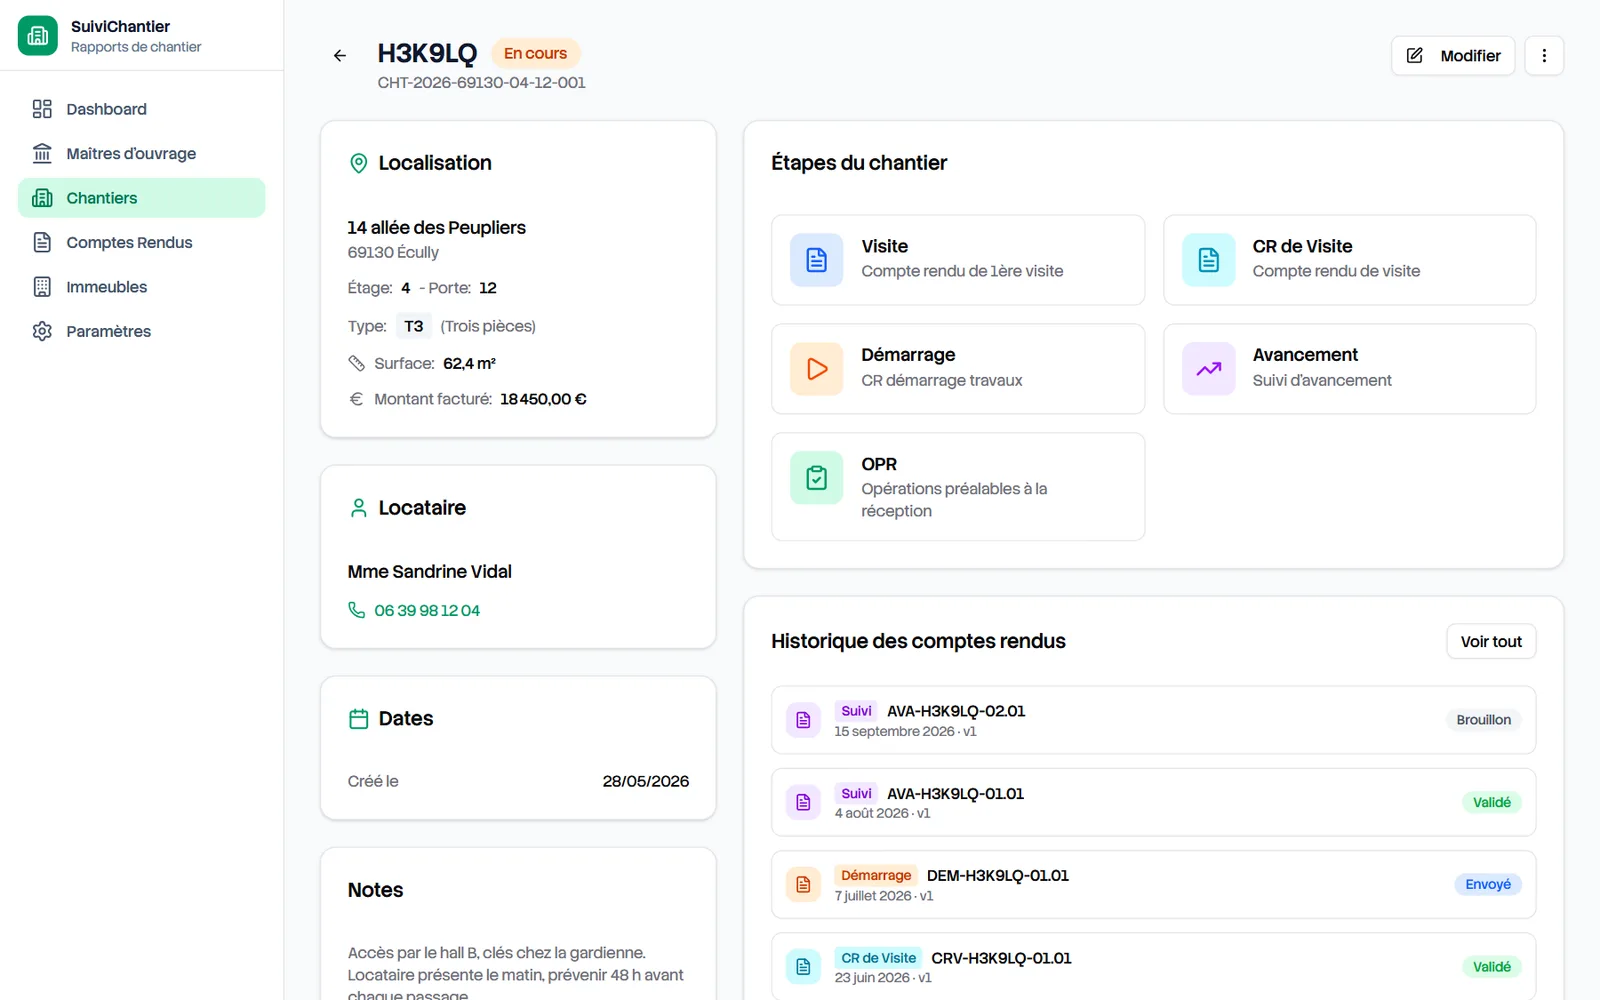
Task: Select Chantiers in the sidebar
Action: tap(142, 198)
